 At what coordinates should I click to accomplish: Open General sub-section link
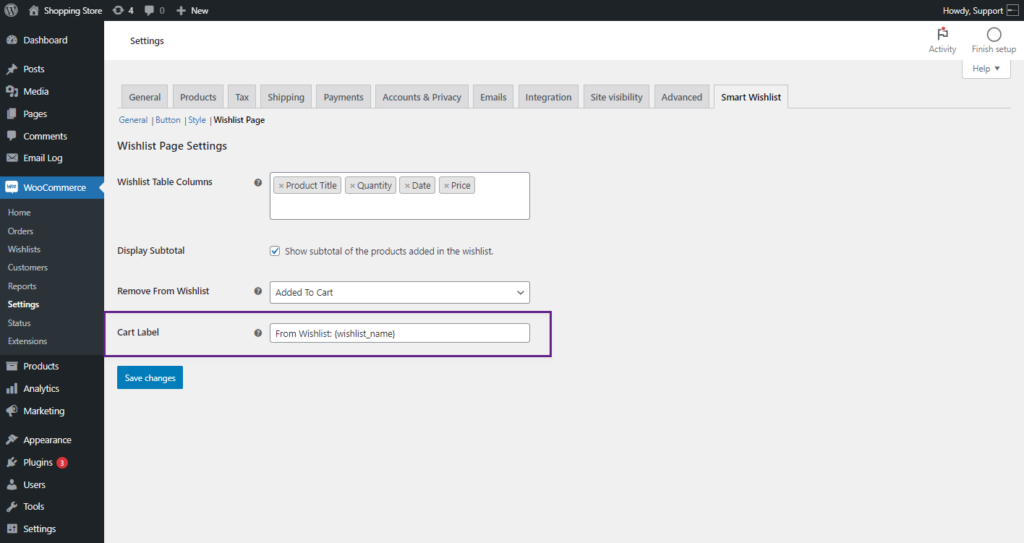(x=133, y=120)
